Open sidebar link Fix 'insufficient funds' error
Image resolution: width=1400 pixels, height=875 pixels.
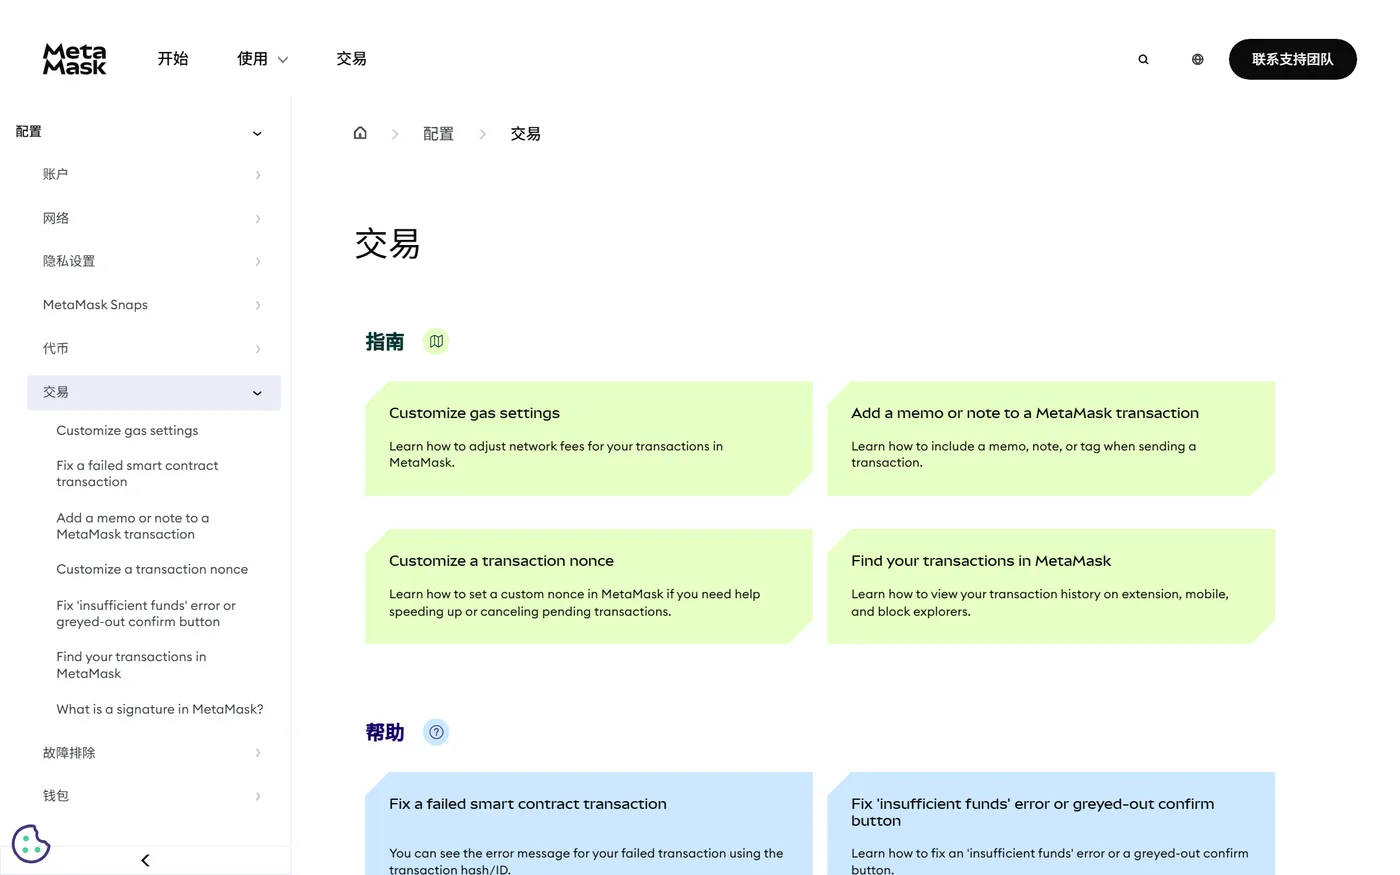coord(146,614)
